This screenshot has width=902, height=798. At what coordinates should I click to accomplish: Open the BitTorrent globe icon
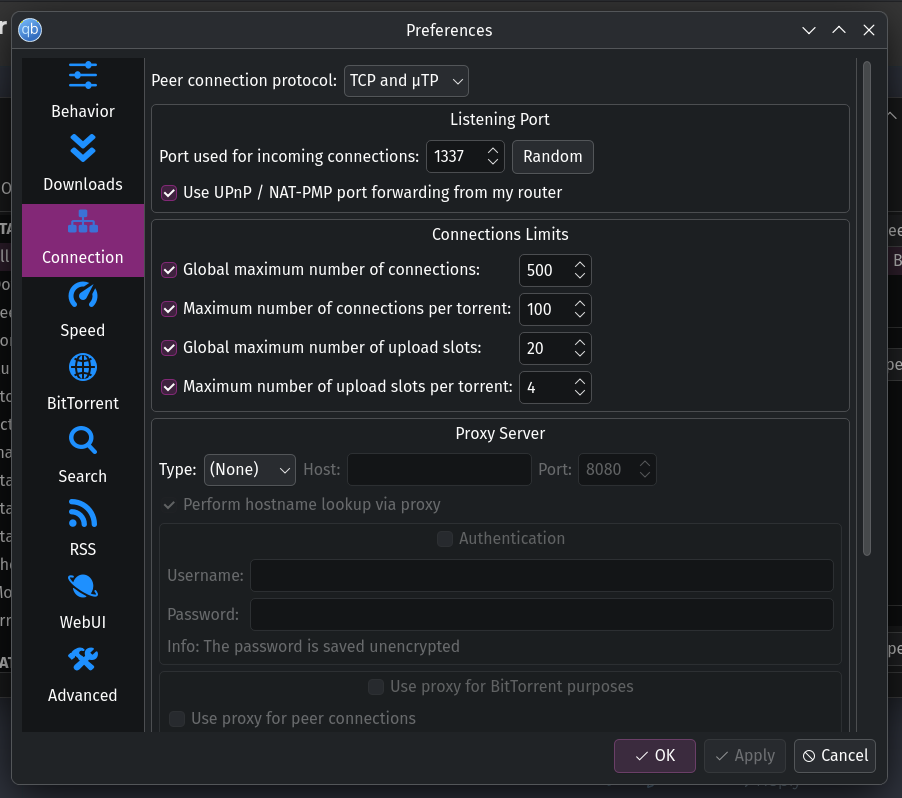coord(83,368)
